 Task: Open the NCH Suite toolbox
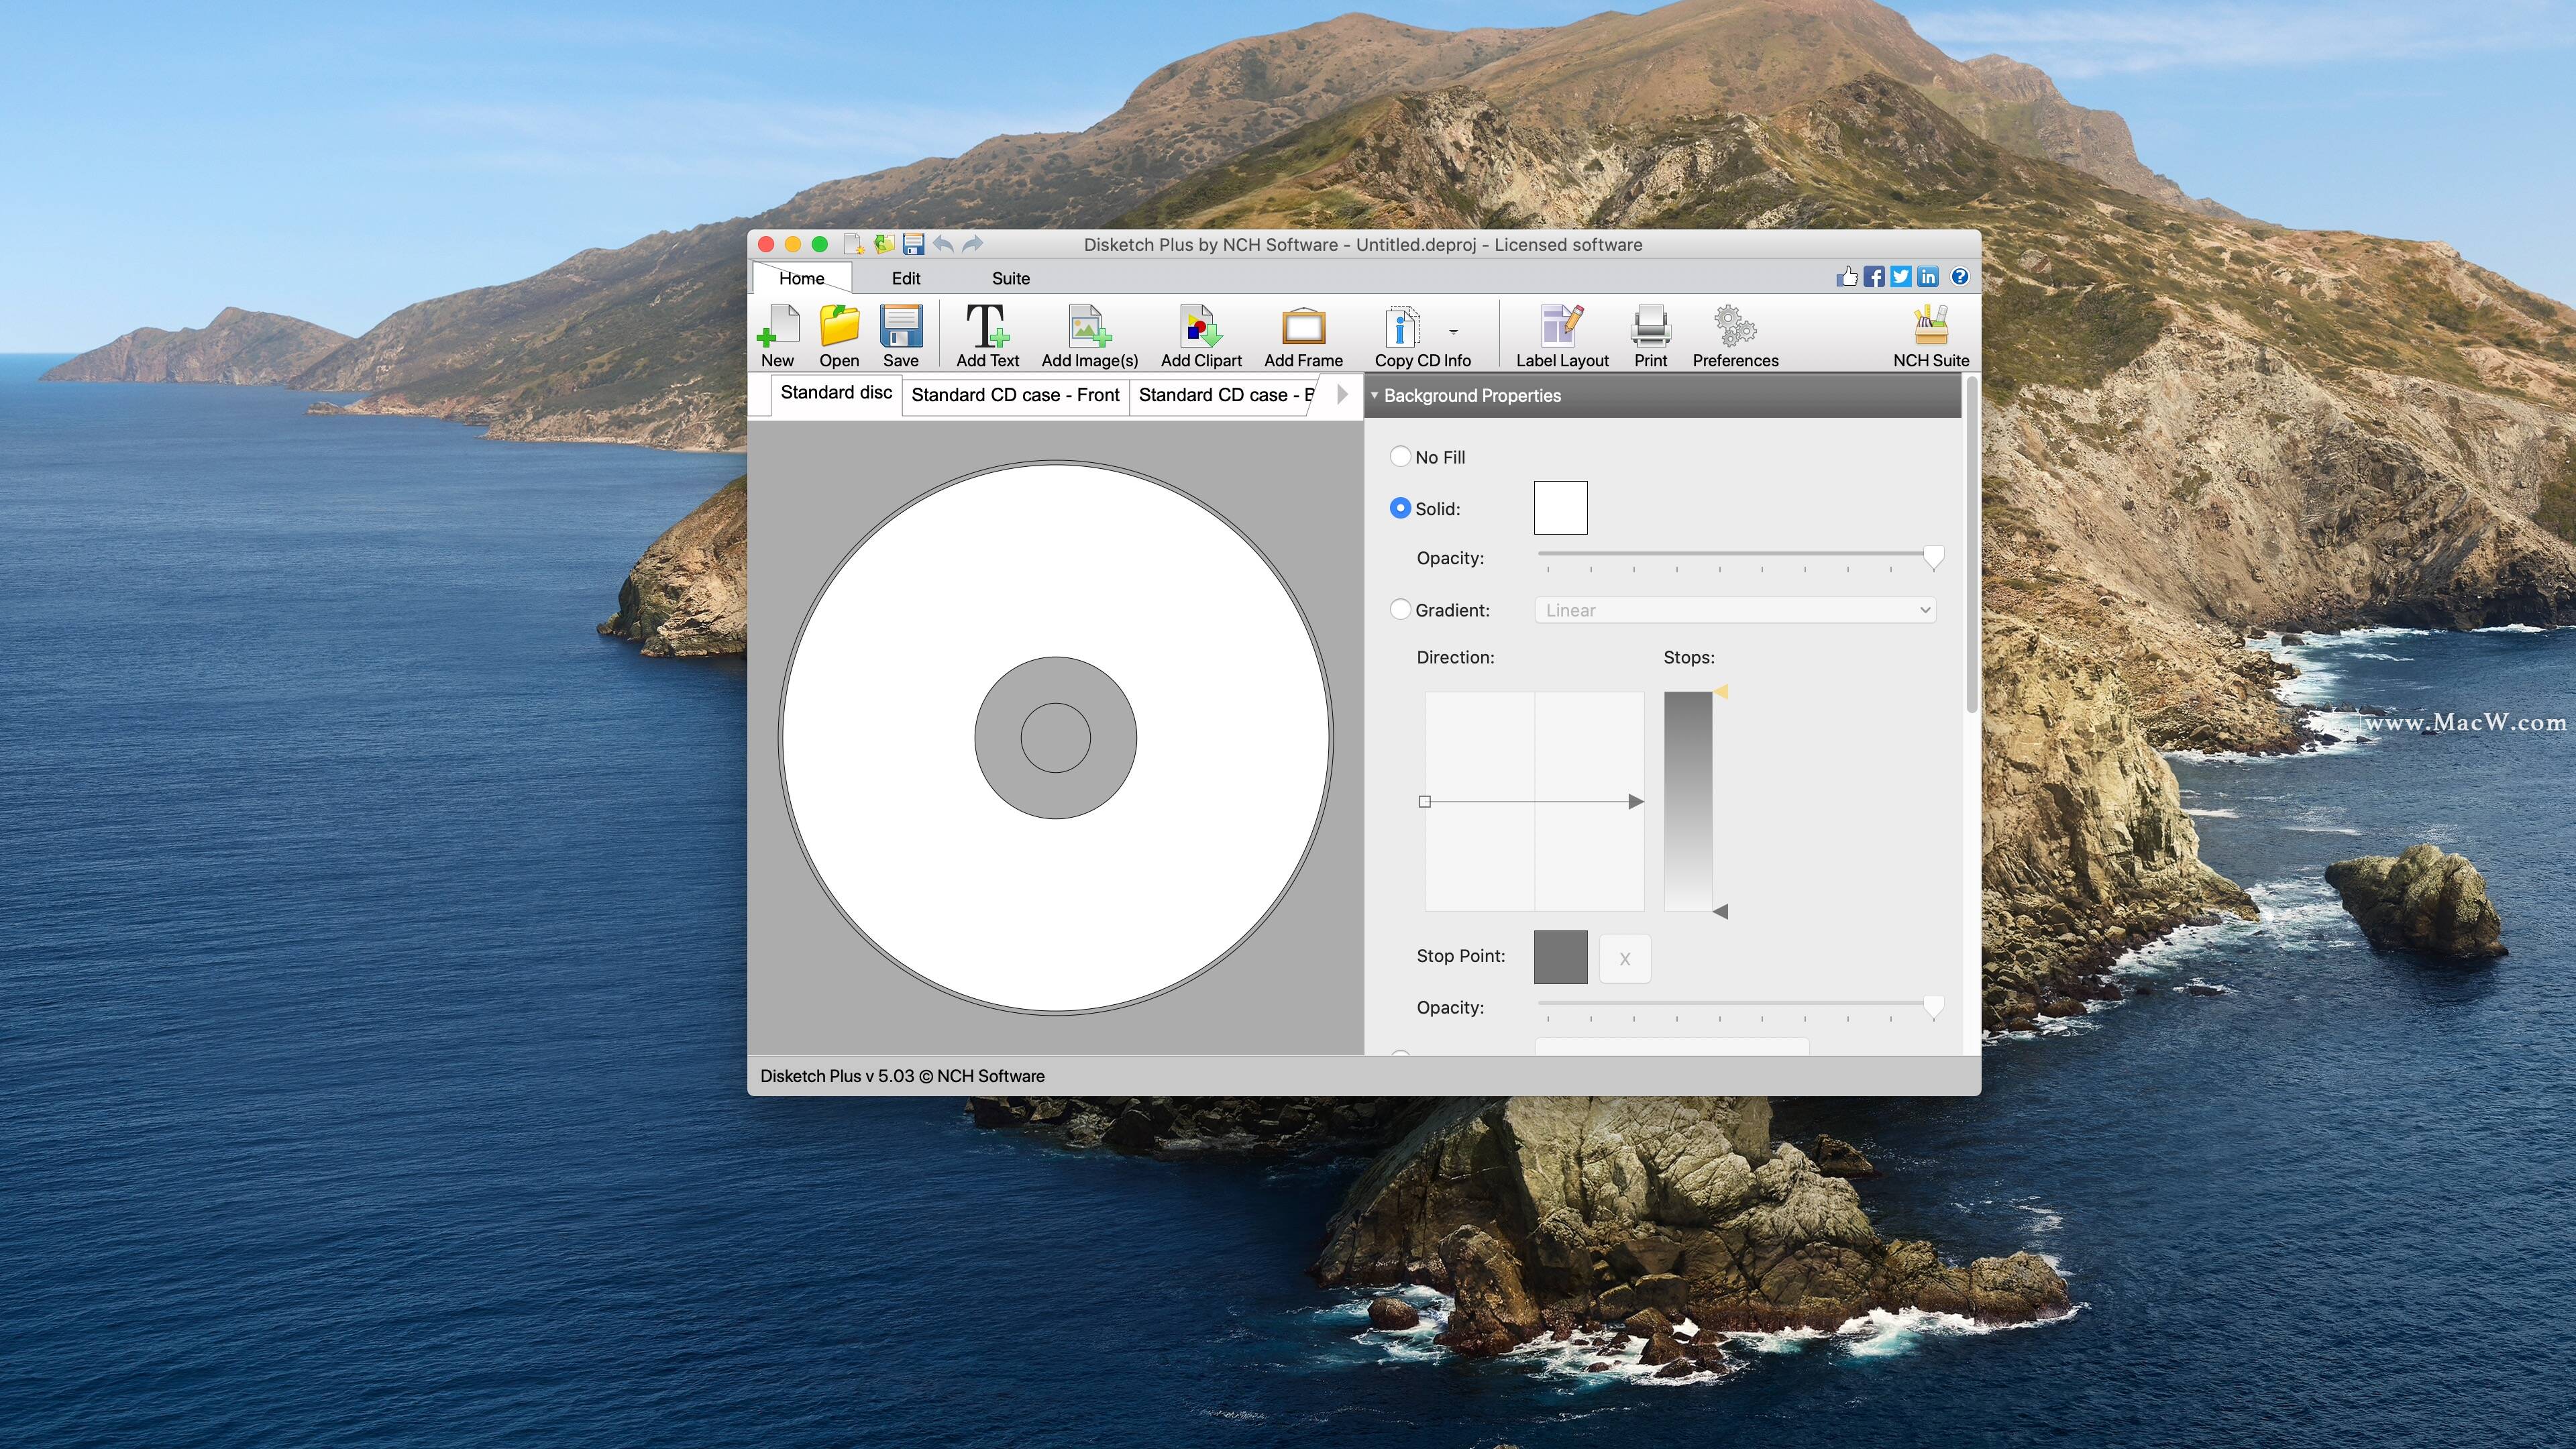pos(1930,336)
